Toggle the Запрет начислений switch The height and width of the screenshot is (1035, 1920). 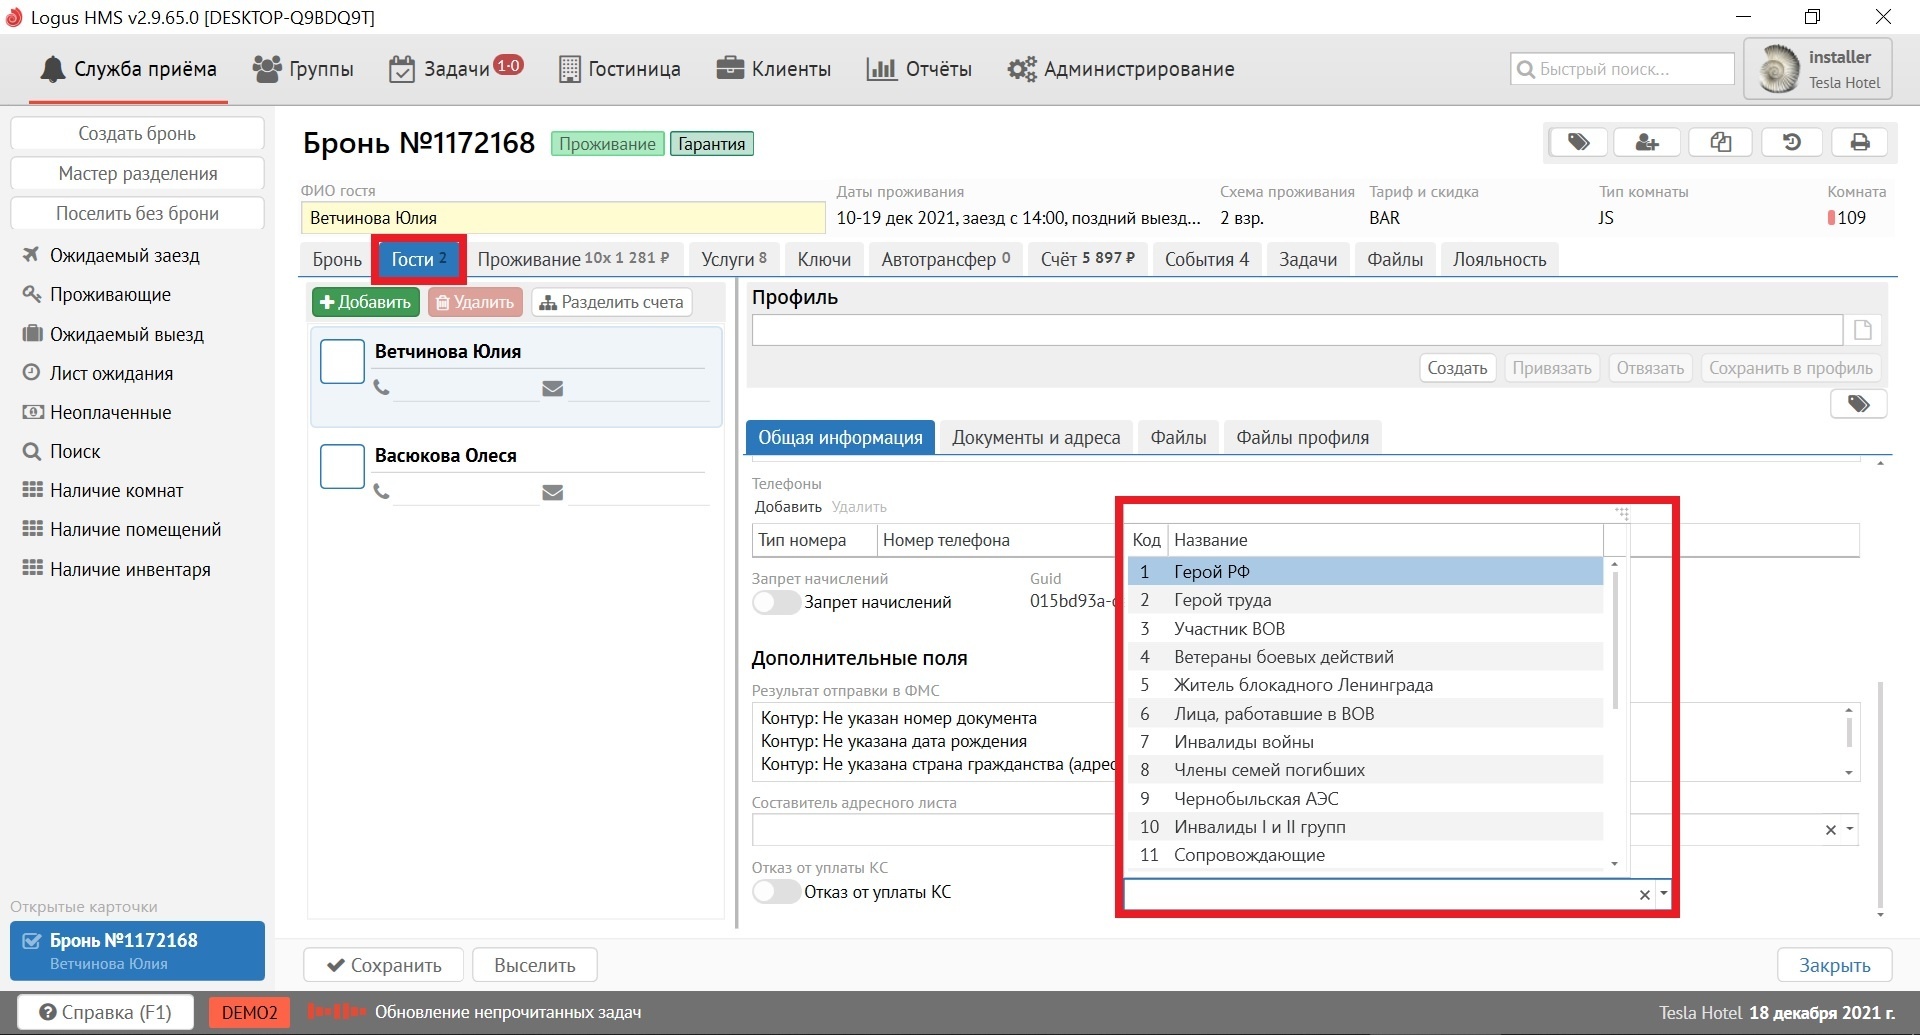tap(776, 602)
